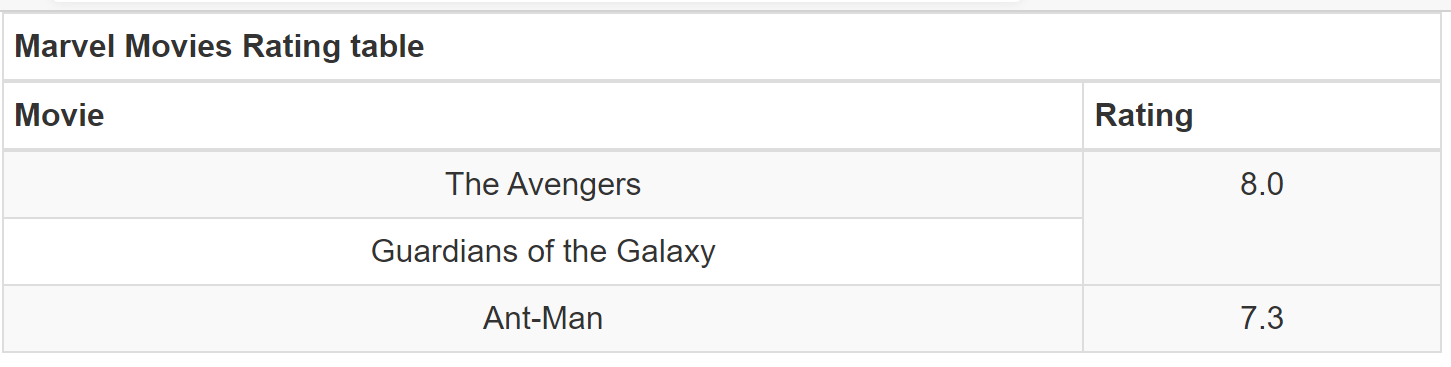Click the word The before Avengers
Image resolution: width=1451 pixels, height=367 pixels.
coord(472,184)
